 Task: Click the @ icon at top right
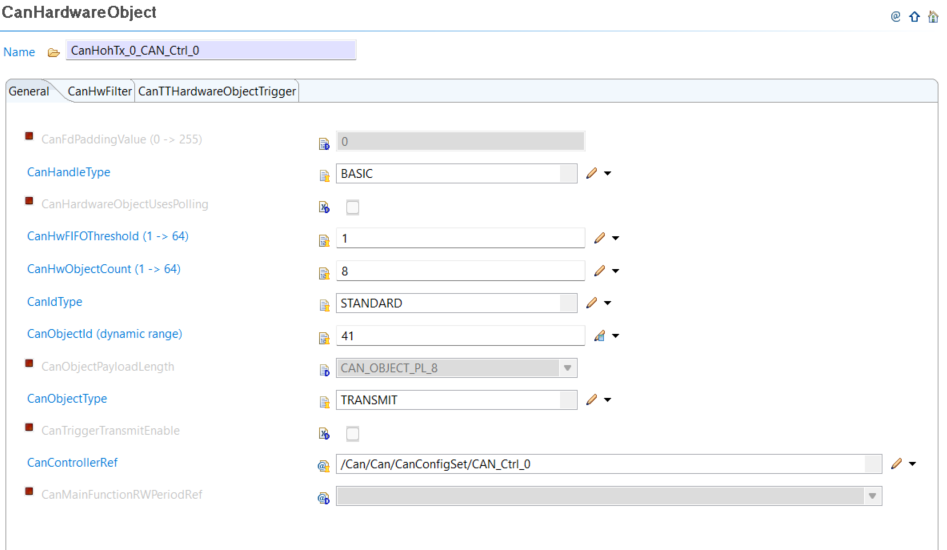pos(895,16)
